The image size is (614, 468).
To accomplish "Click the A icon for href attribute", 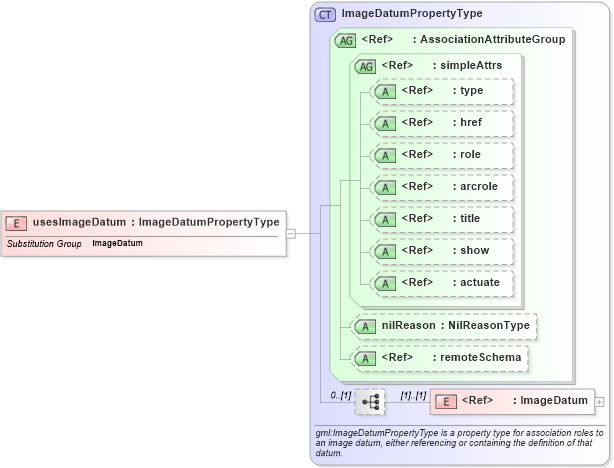I will pos(385,124).
